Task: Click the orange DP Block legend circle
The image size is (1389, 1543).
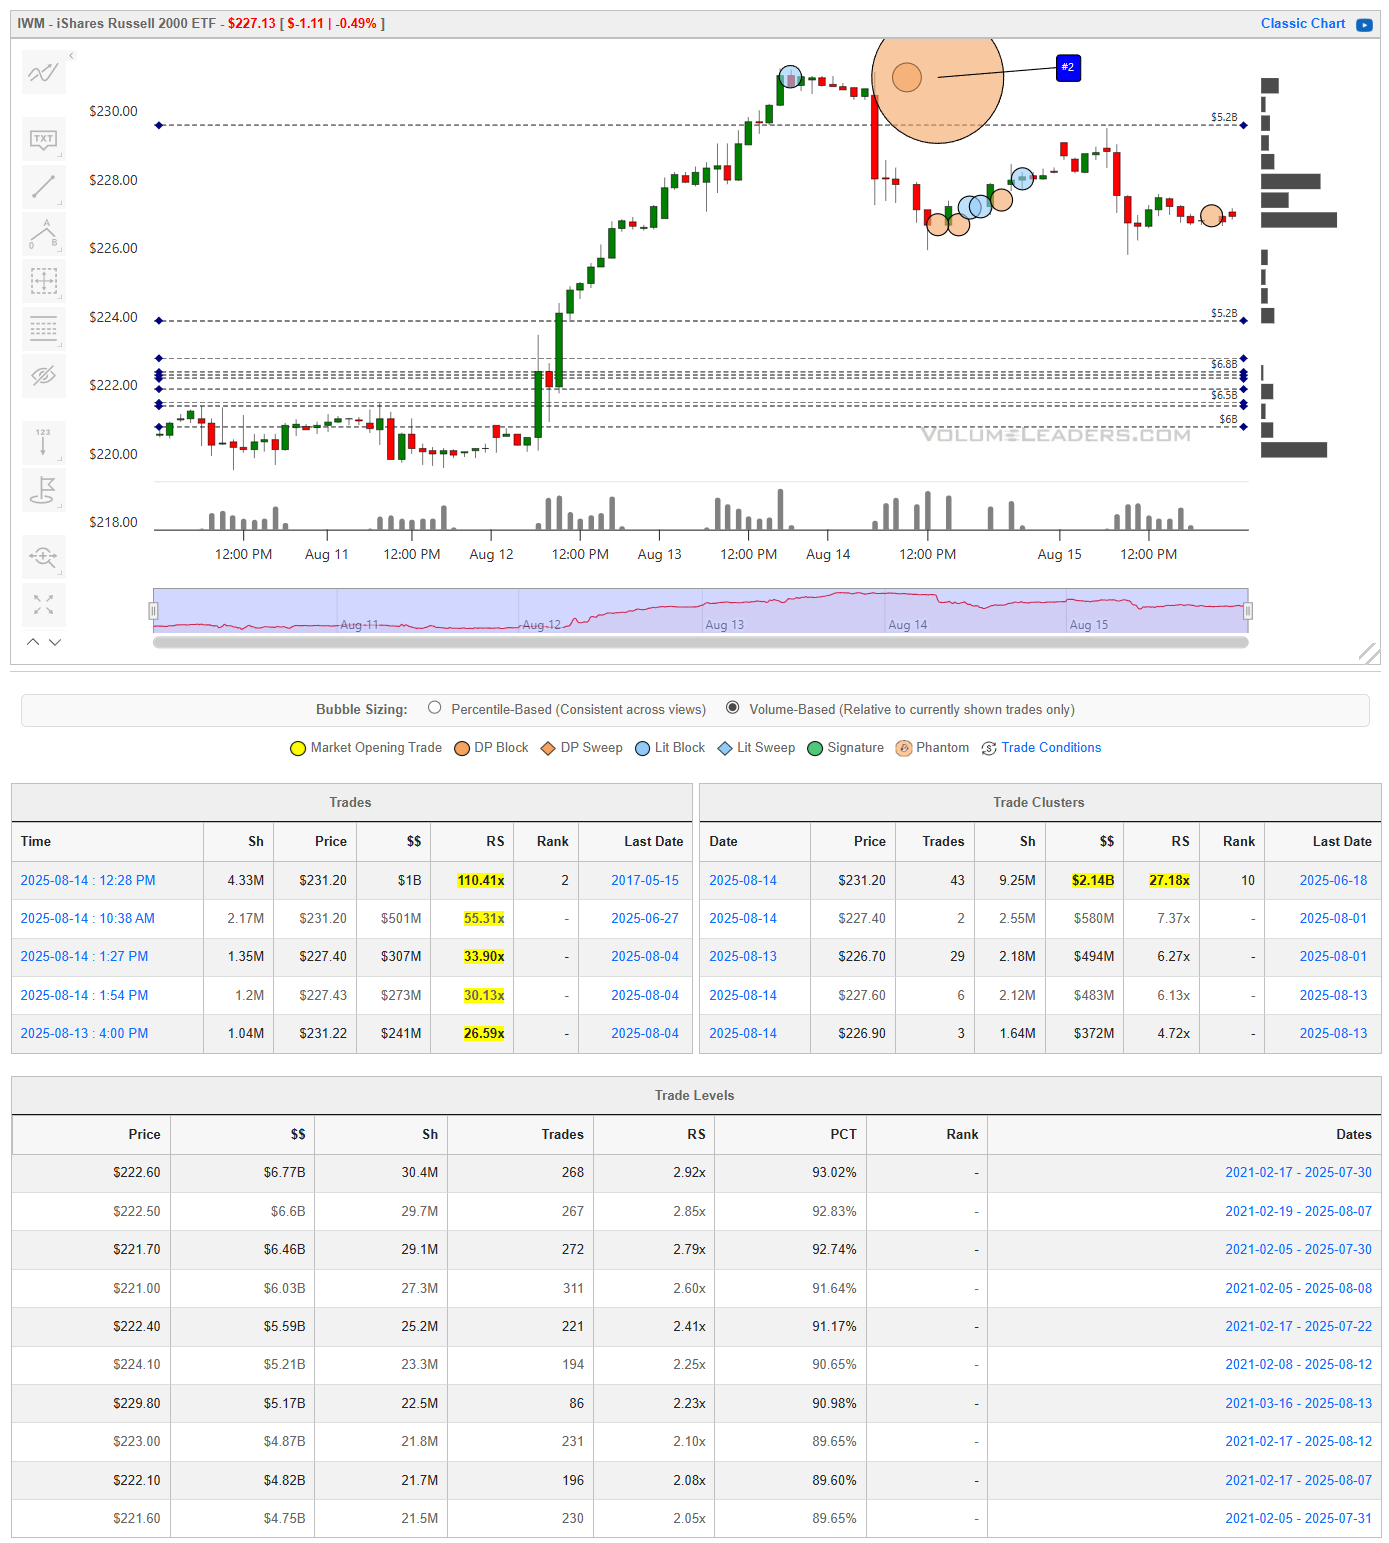Action: coord(462,748)
